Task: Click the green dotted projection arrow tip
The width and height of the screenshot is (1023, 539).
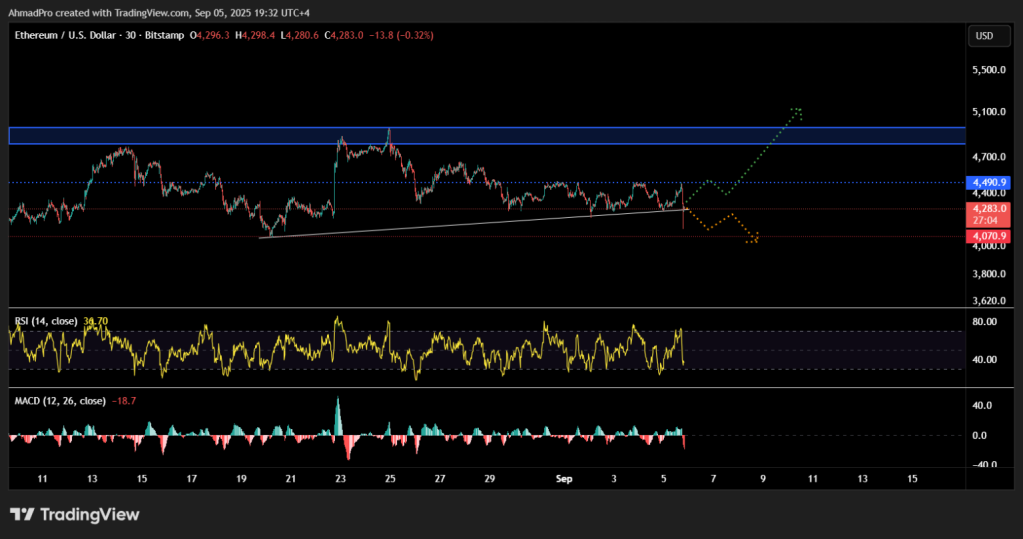Action: point(797,110)
